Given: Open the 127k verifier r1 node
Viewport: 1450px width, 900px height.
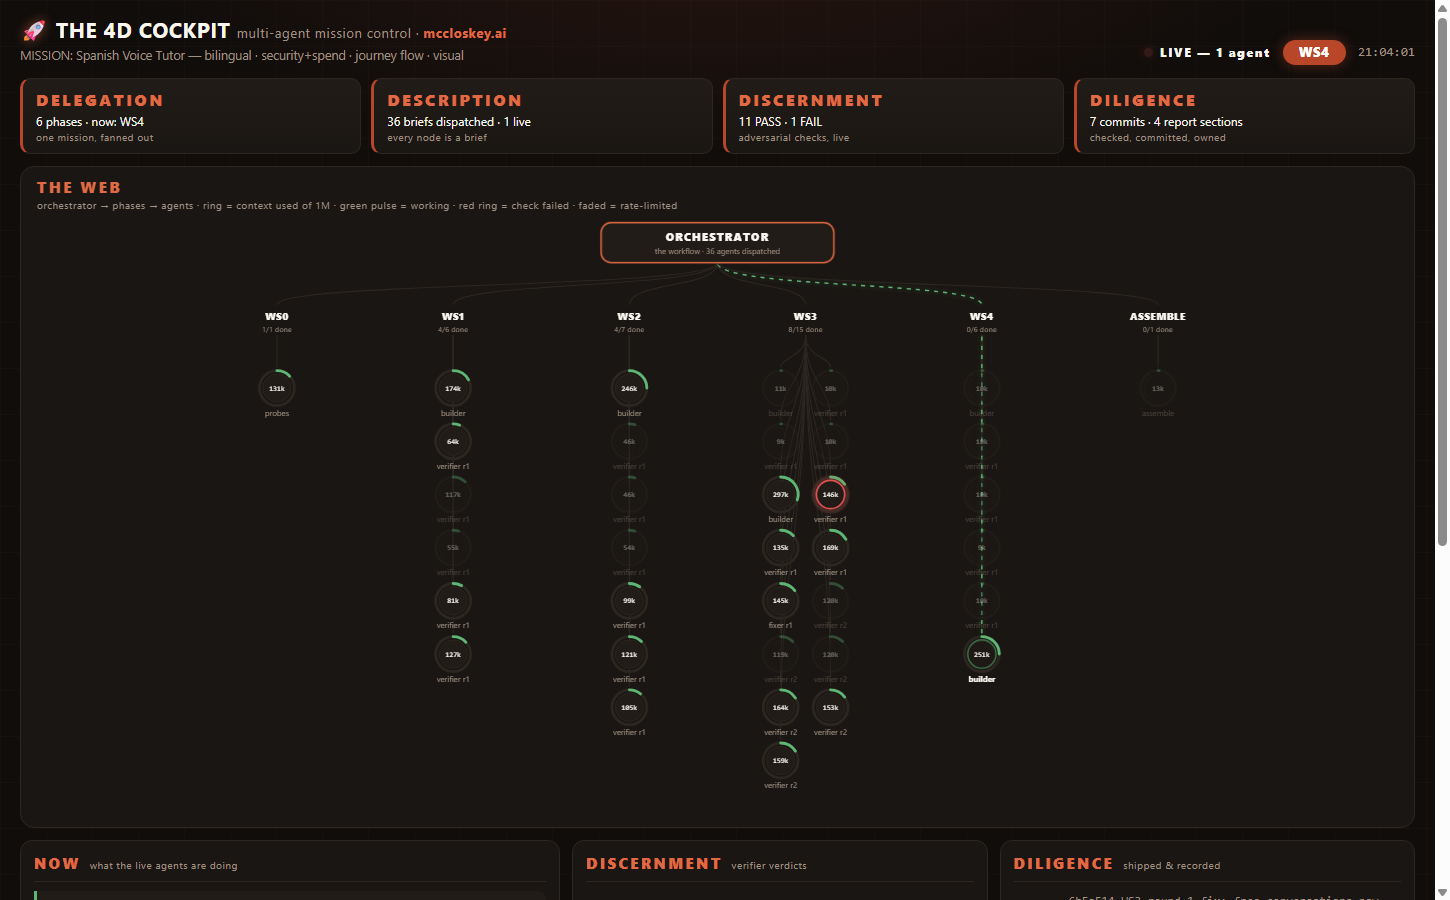Looking at the screenshot, I should click(453, 654).
